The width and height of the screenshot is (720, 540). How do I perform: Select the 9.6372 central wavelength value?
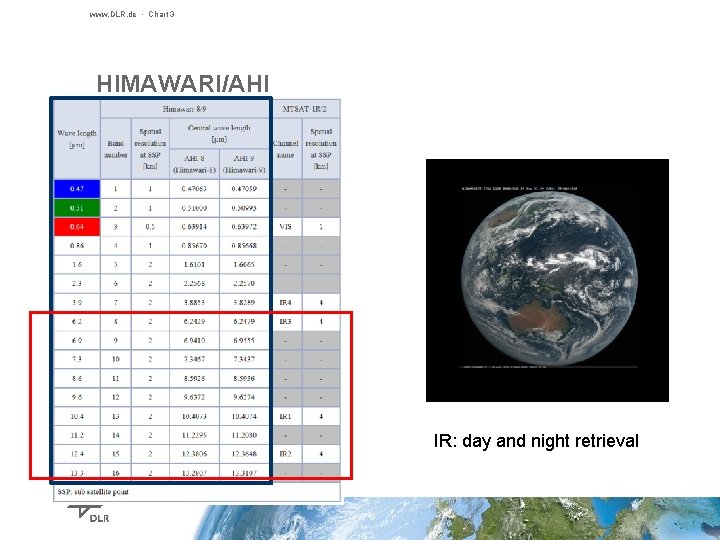(194, 397)
